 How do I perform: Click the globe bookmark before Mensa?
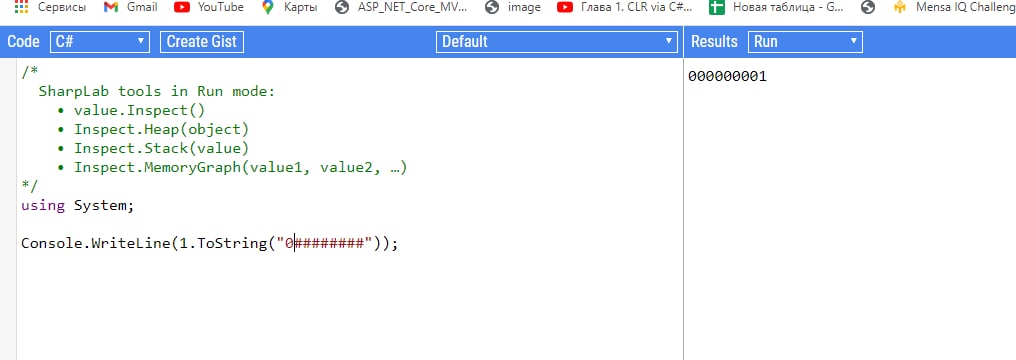pos(868,7)
